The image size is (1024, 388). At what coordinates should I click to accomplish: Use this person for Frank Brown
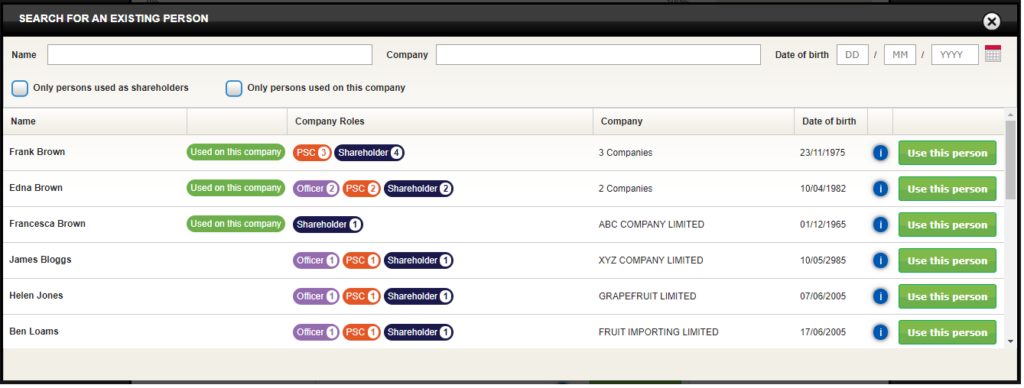coord(947,153)
